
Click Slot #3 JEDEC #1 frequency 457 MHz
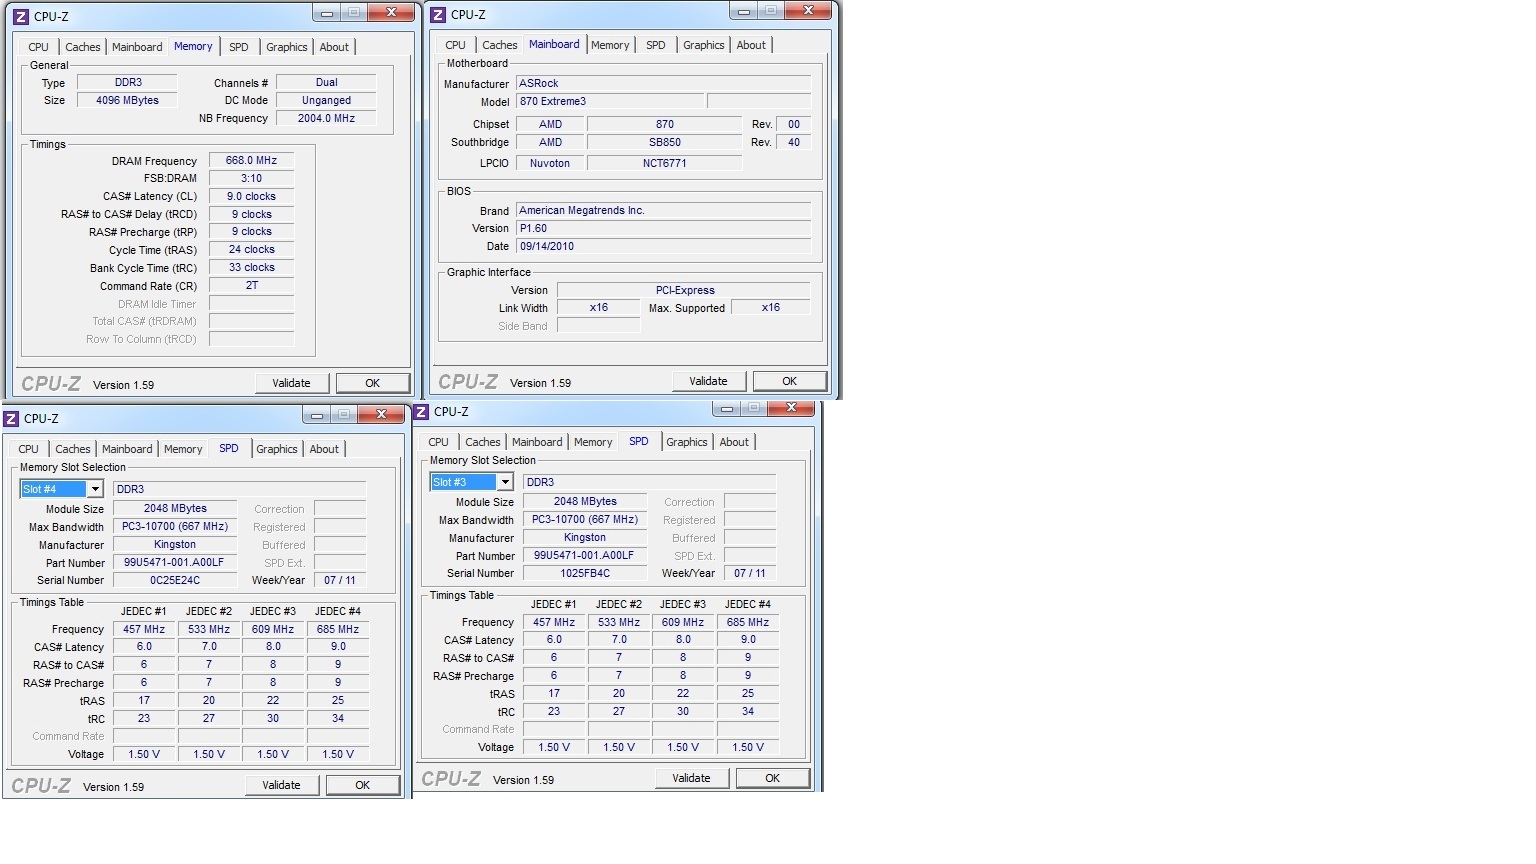point(554,622)
